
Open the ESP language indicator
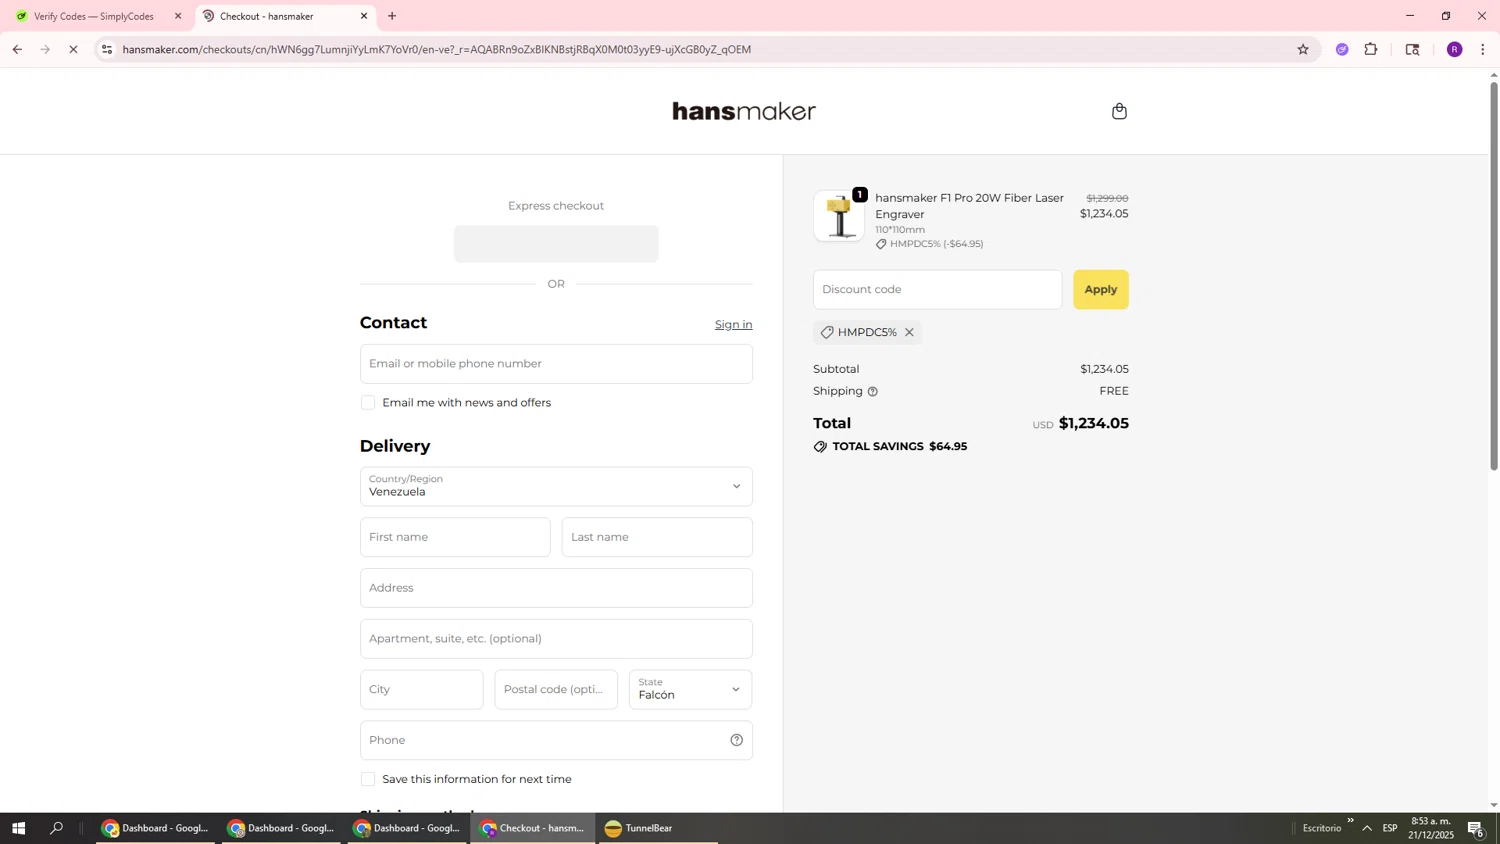[x=1390, y=828]
